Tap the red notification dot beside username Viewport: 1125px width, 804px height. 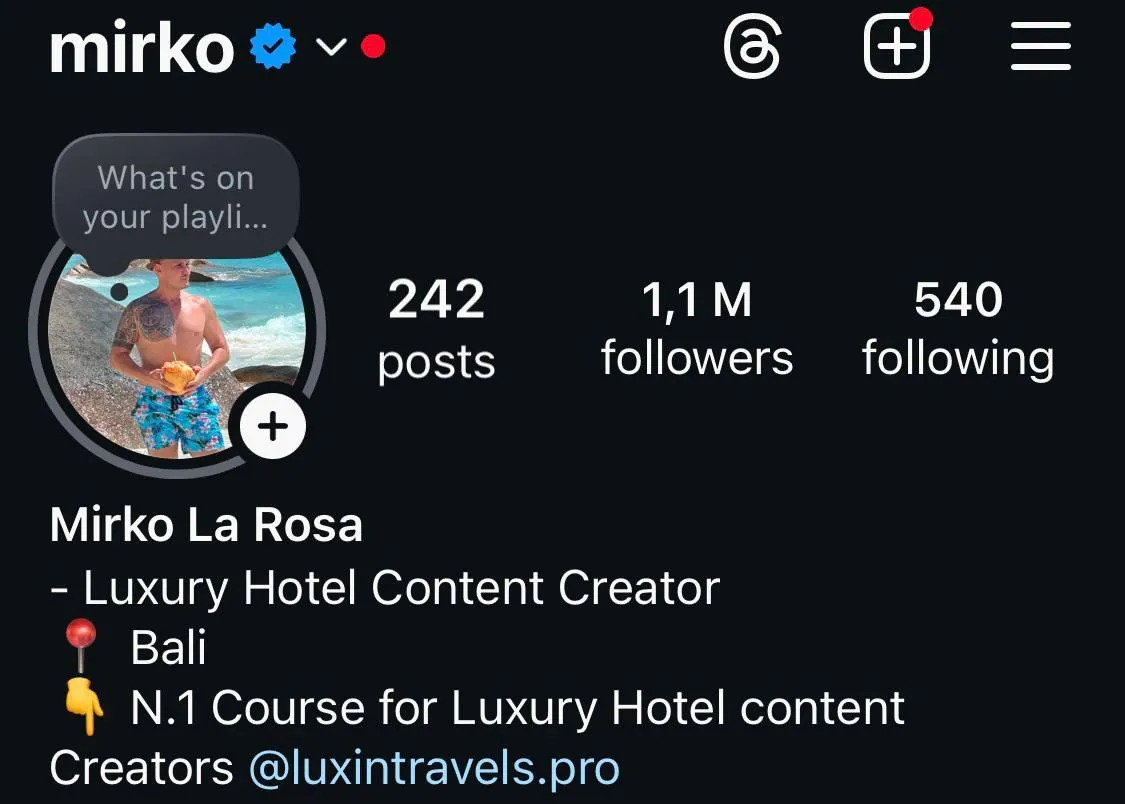click(373, 47)
